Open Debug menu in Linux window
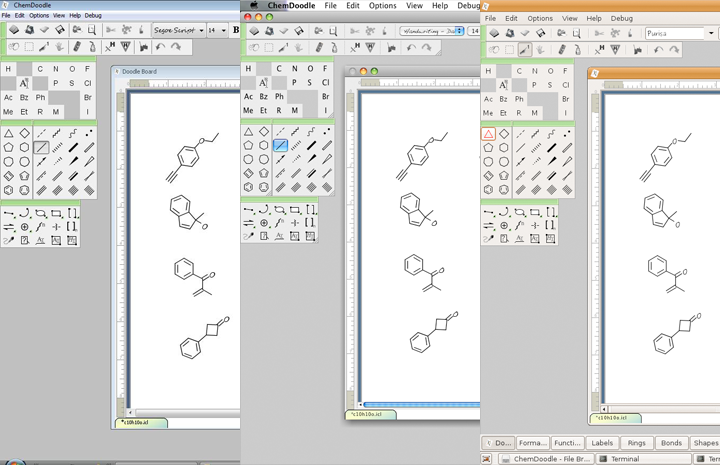The width and height of the screenshot is (720, 465). click(622, 18)
